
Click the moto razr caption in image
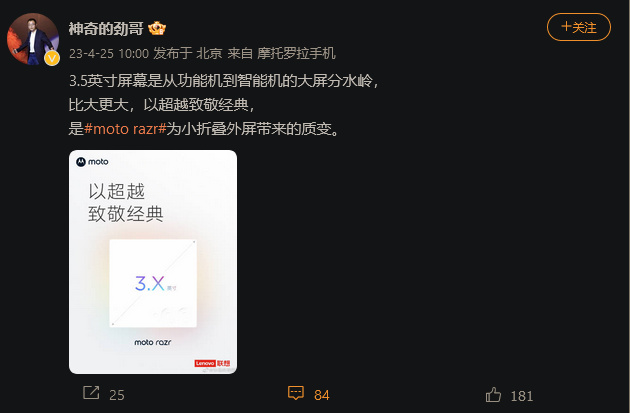(153, 342)
